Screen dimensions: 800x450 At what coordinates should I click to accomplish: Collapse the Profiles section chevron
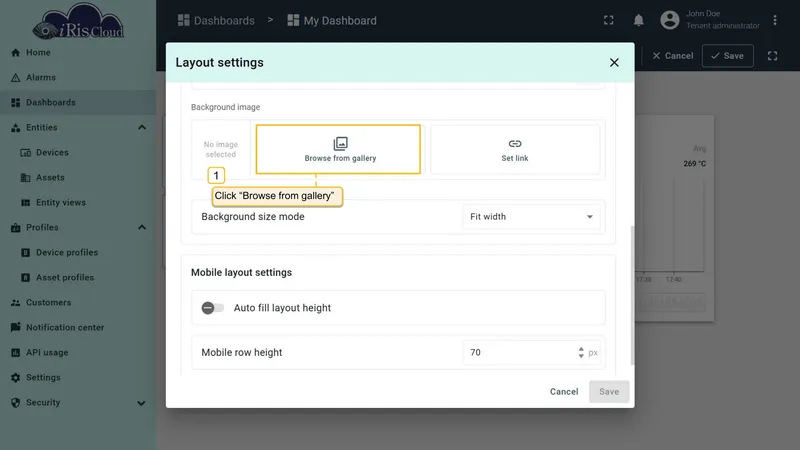pyautogui.click(x=142, y=228)
